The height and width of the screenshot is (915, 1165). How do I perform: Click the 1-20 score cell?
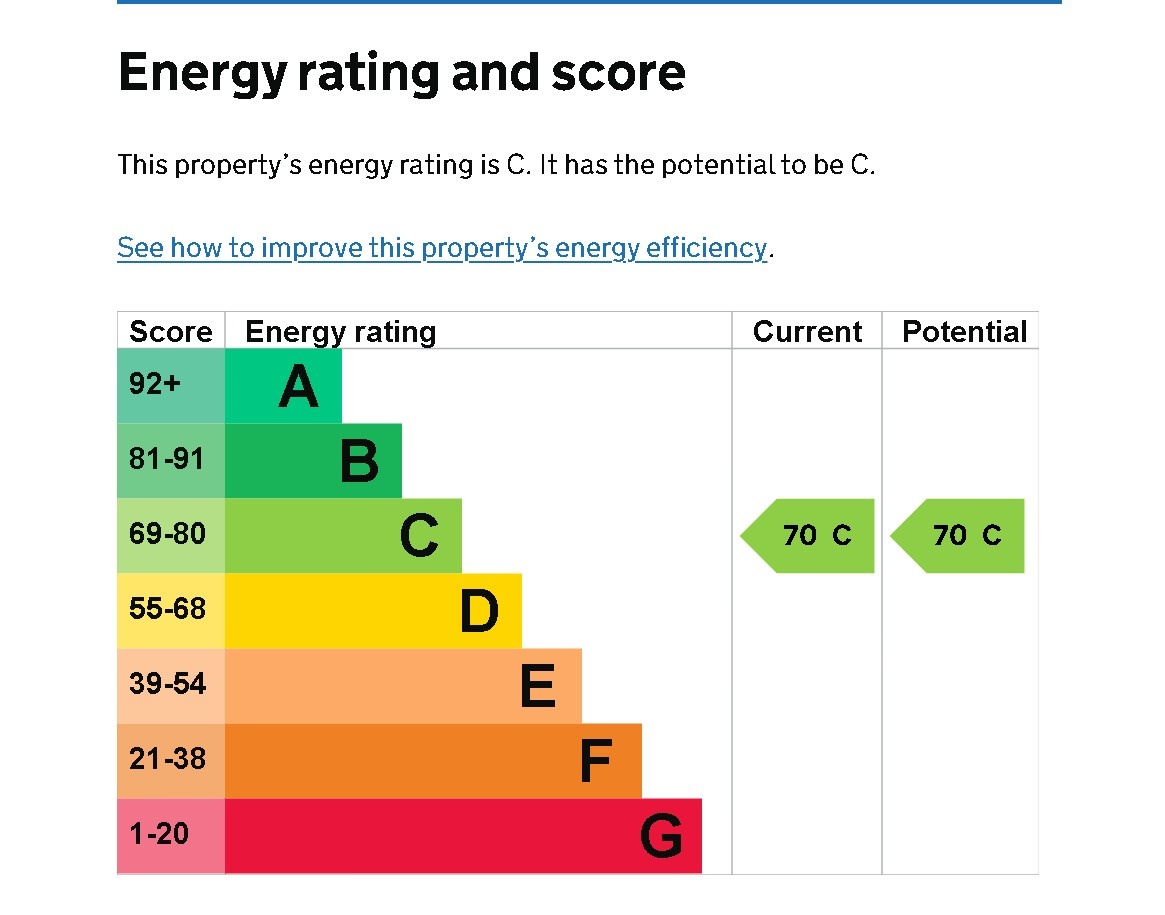click(x=171, y=836)
